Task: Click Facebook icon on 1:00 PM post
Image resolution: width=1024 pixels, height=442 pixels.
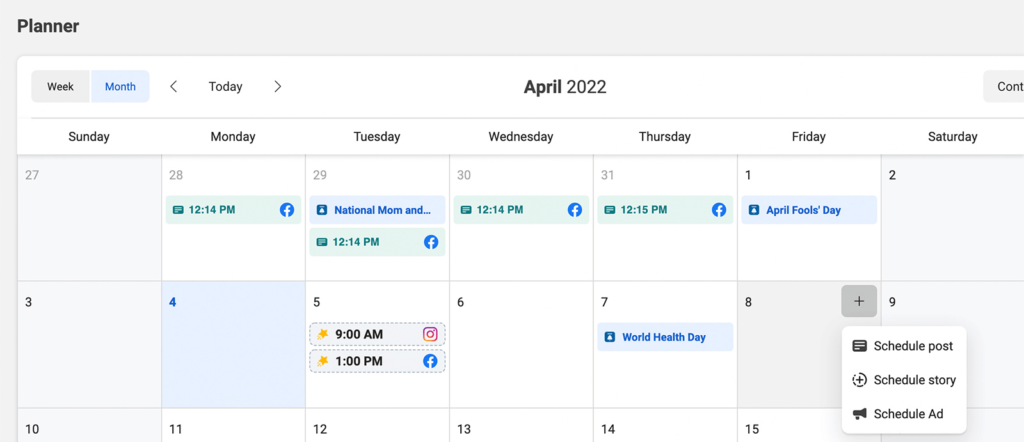Action: tap(430, 361)
